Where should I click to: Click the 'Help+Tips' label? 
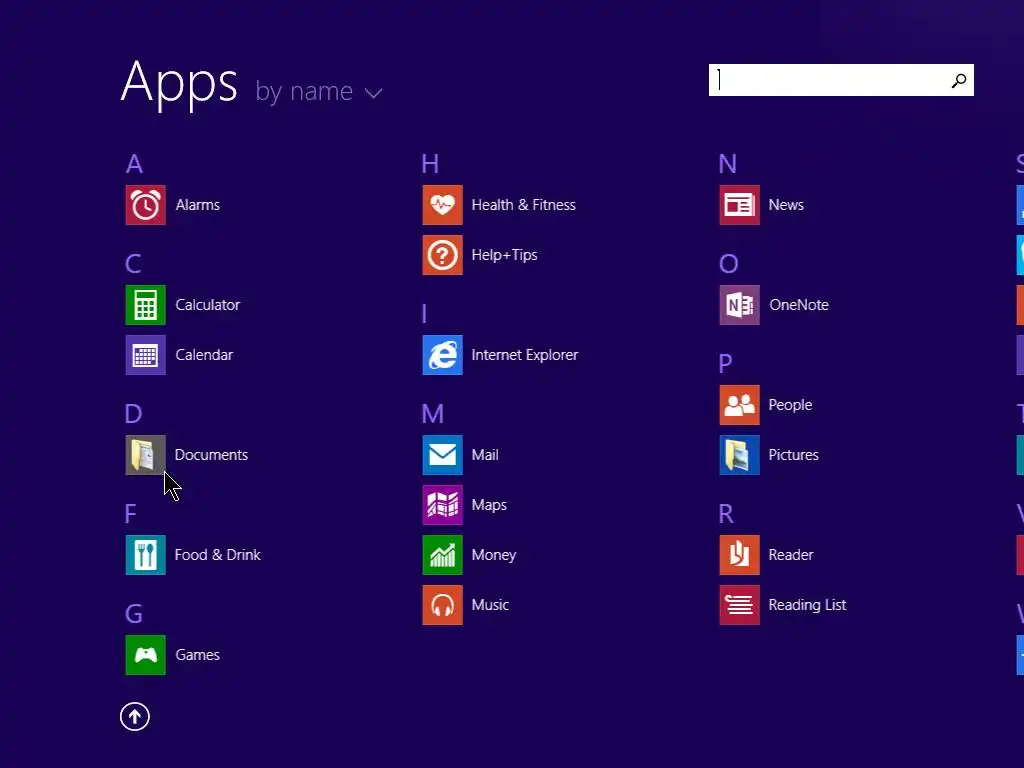click(x=505, y=255)
